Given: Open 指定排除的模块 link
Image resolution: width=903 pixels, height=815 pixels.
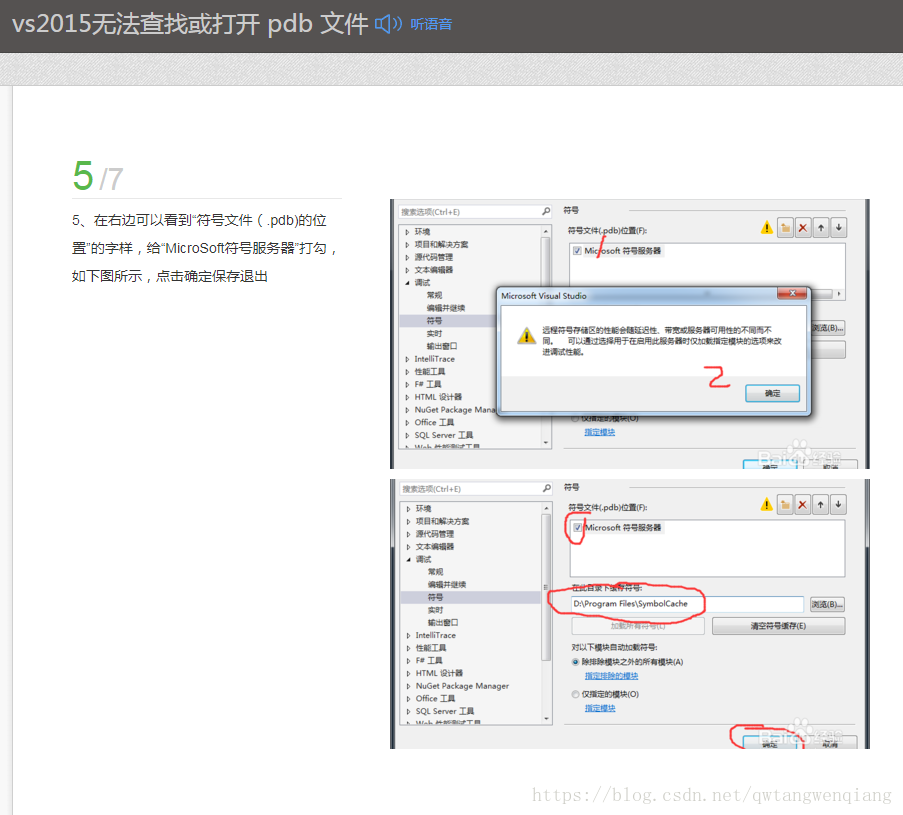Looking at the screenshot, I should 612,676.
